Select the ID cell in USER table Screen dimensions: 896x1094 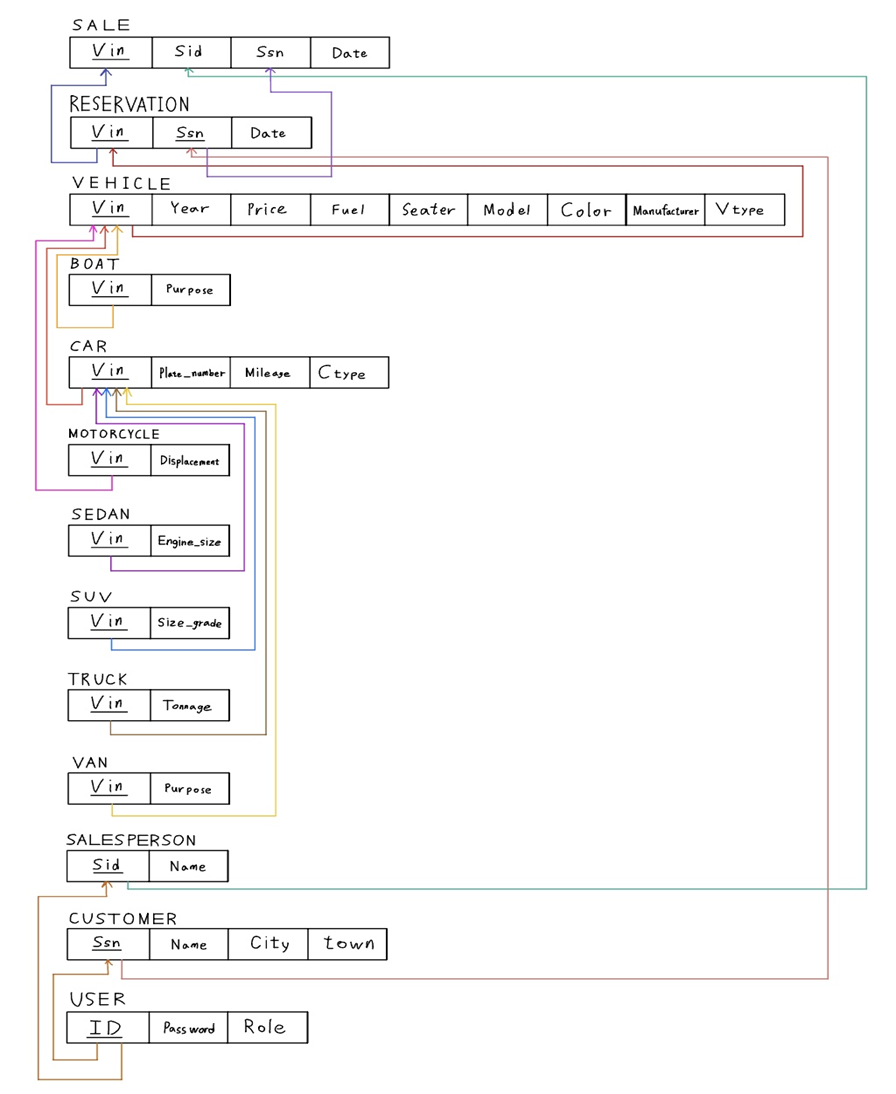(108, 1028)
